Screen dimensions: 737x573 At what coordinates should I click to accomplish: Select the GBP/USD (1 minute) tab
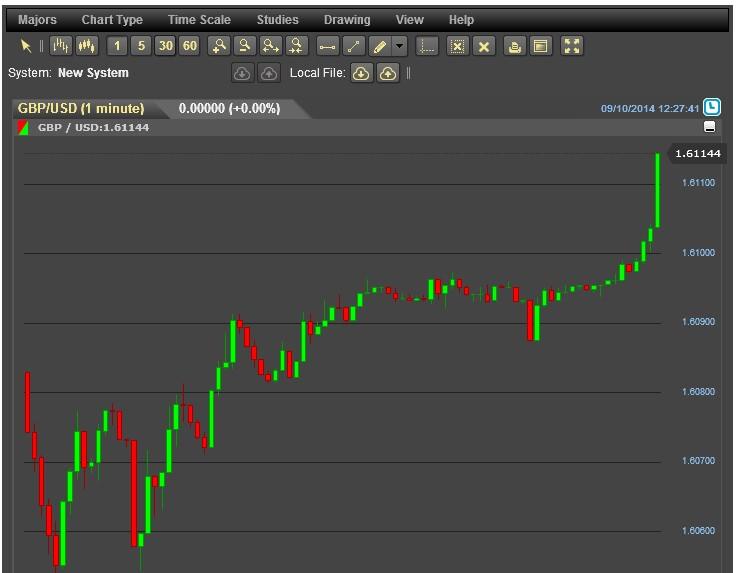(x=81, y=109)
